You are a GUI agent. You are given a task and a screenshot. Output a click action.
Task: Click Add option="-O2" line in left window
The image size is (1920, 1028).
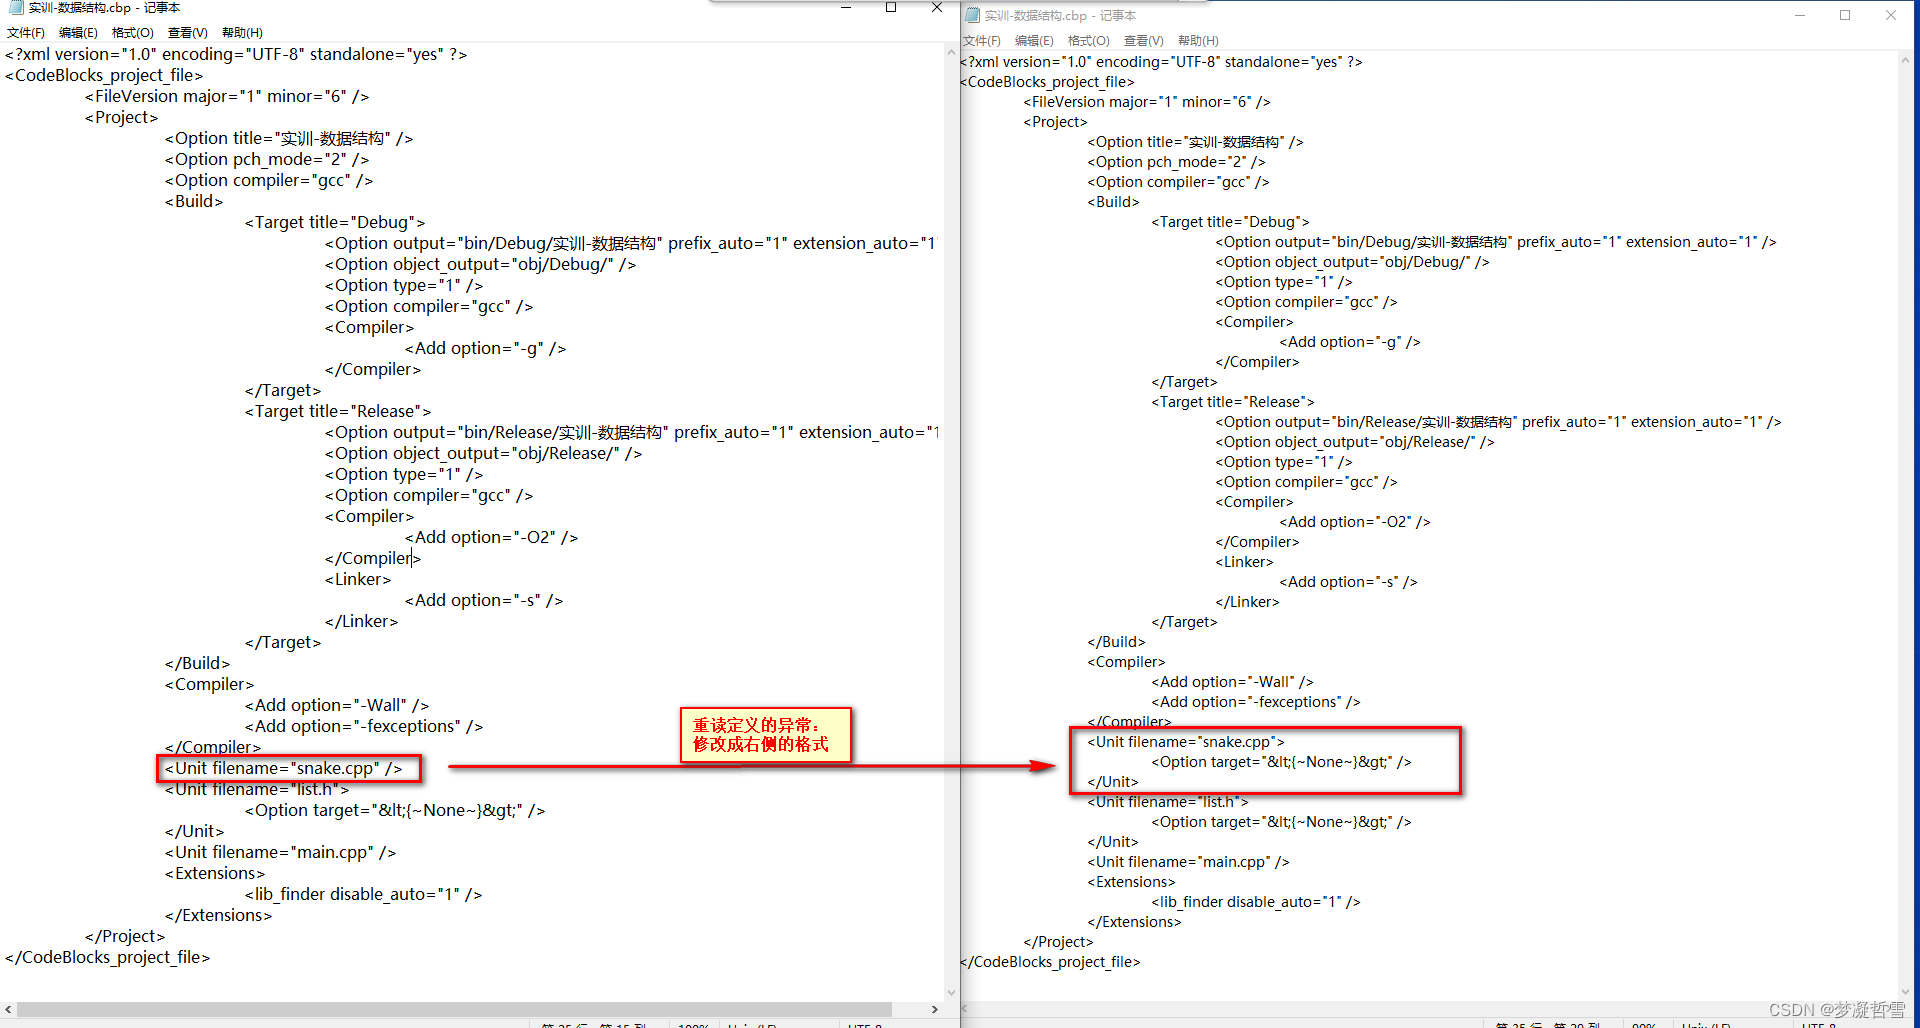click(492, 537)
